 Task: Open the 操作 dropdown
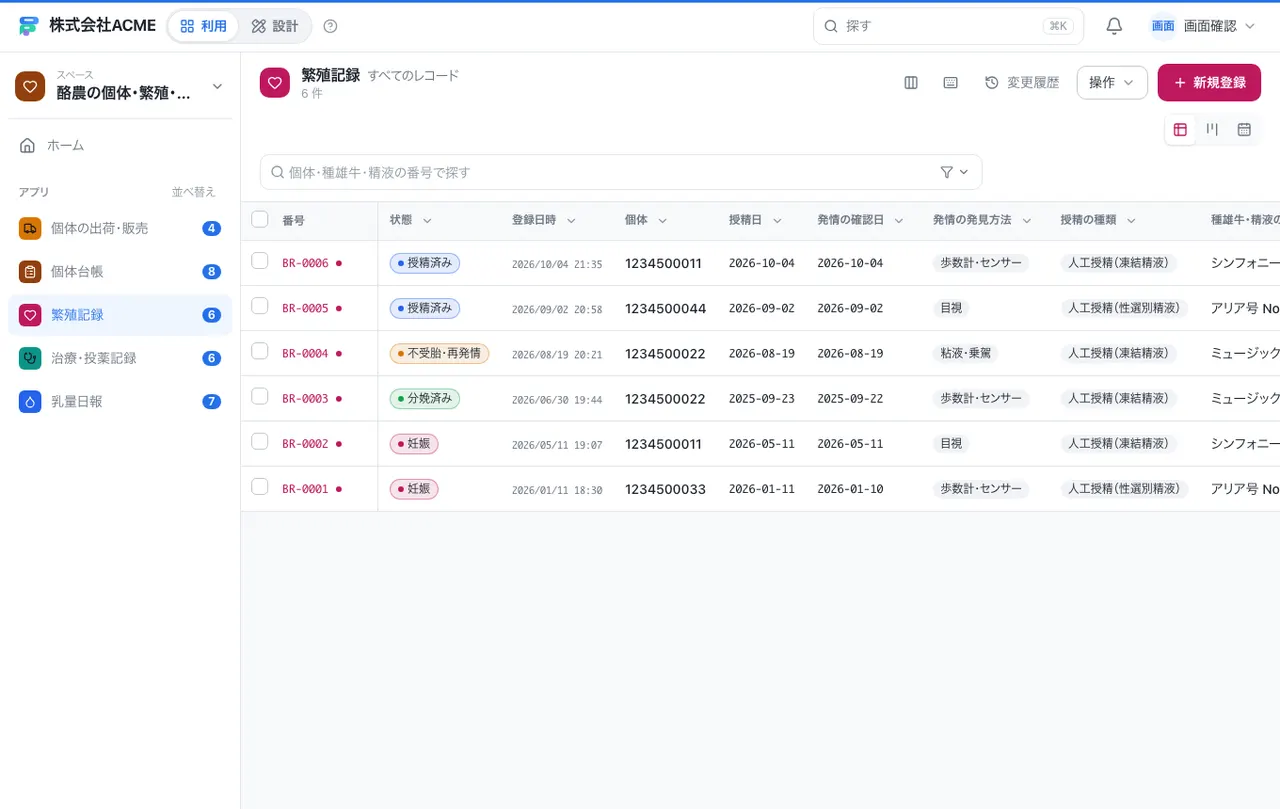point(1112,83)
